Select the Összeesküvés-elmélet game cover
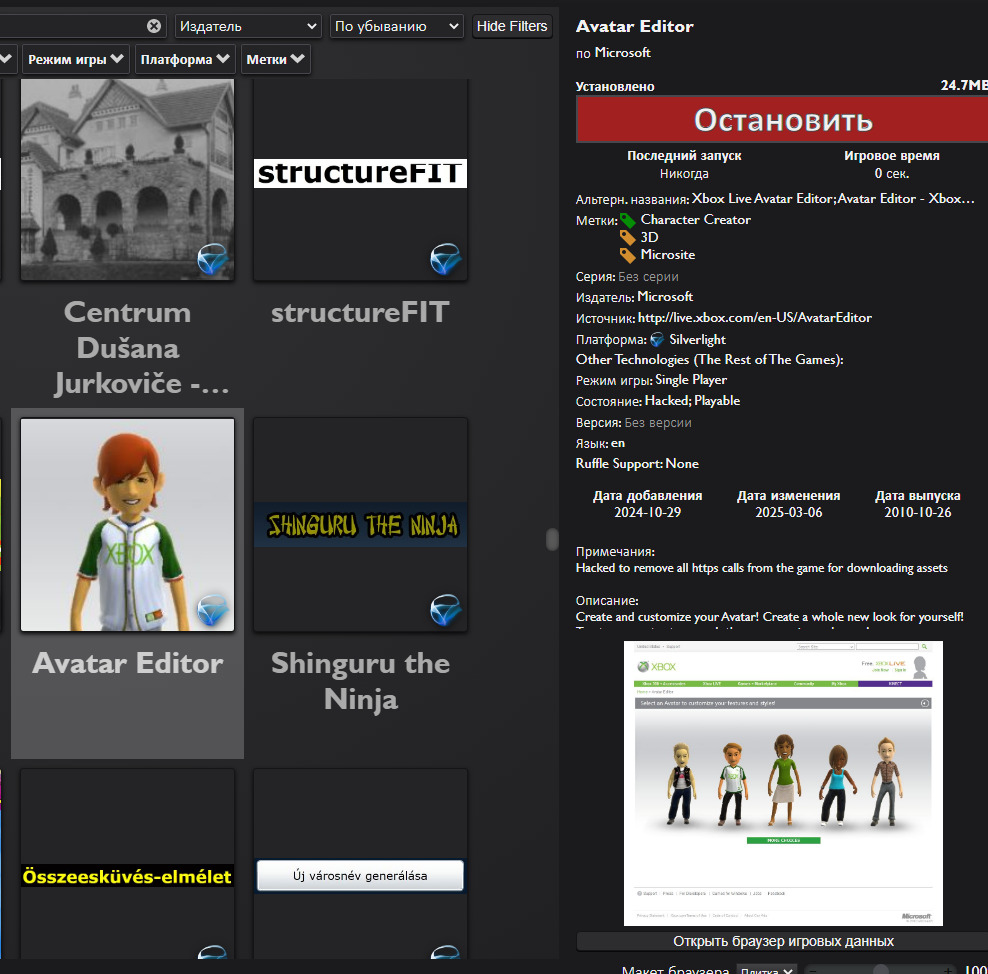The height and width of the screenshot is (974, 988). tap(127, 864)
